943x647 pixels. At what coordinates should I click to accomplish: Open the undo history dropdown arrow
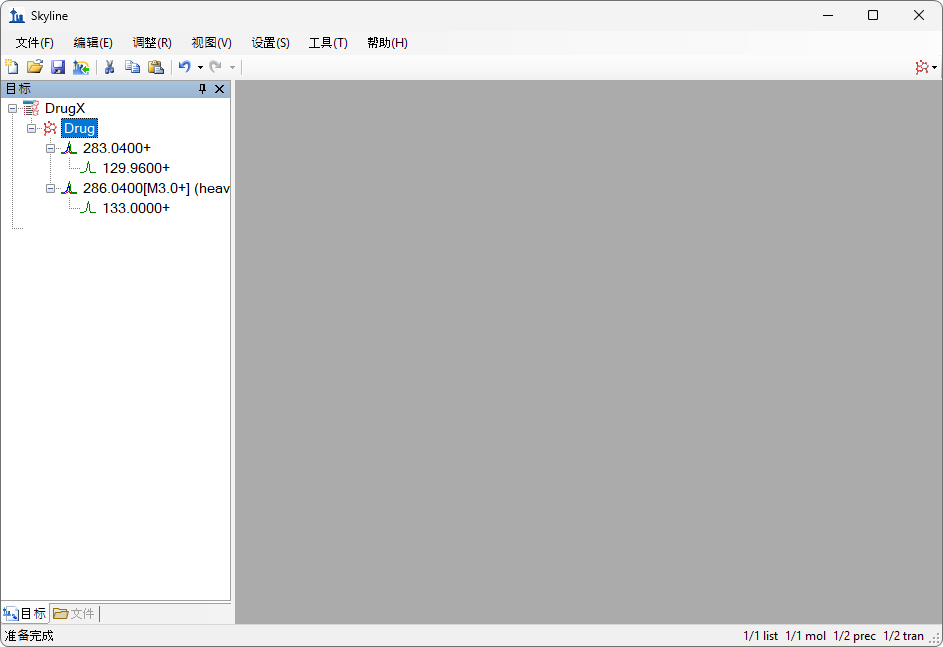[x=200, y=67]
